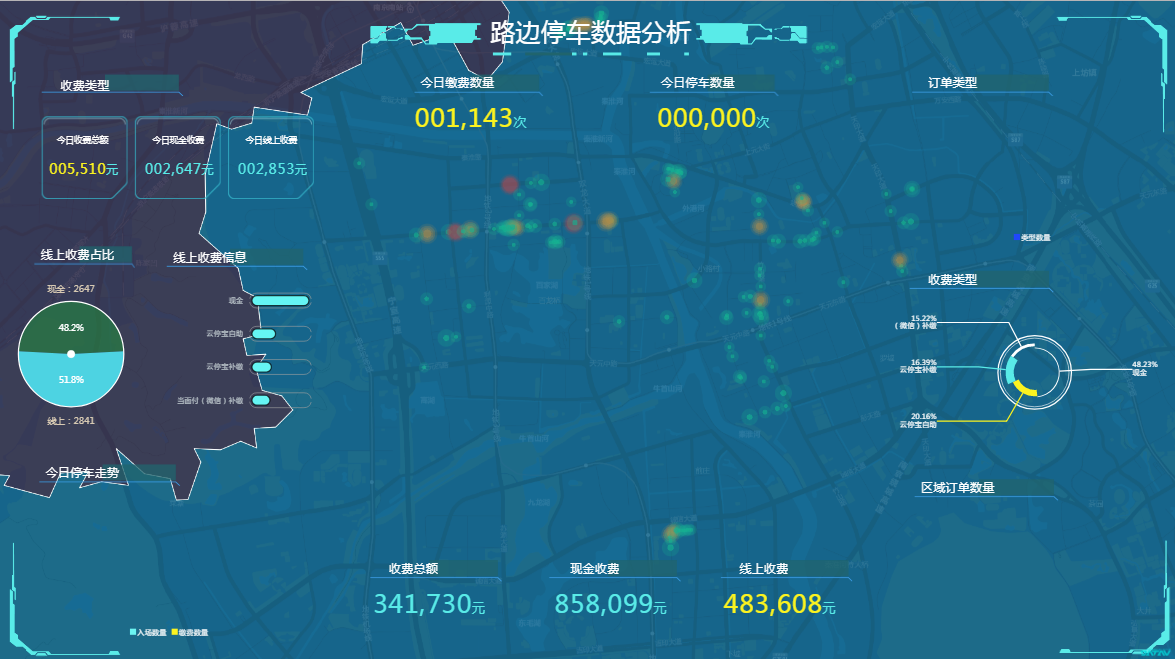Open the 今日停车走势 panel header
1175x659 pixels.
(x=82, y=473)
